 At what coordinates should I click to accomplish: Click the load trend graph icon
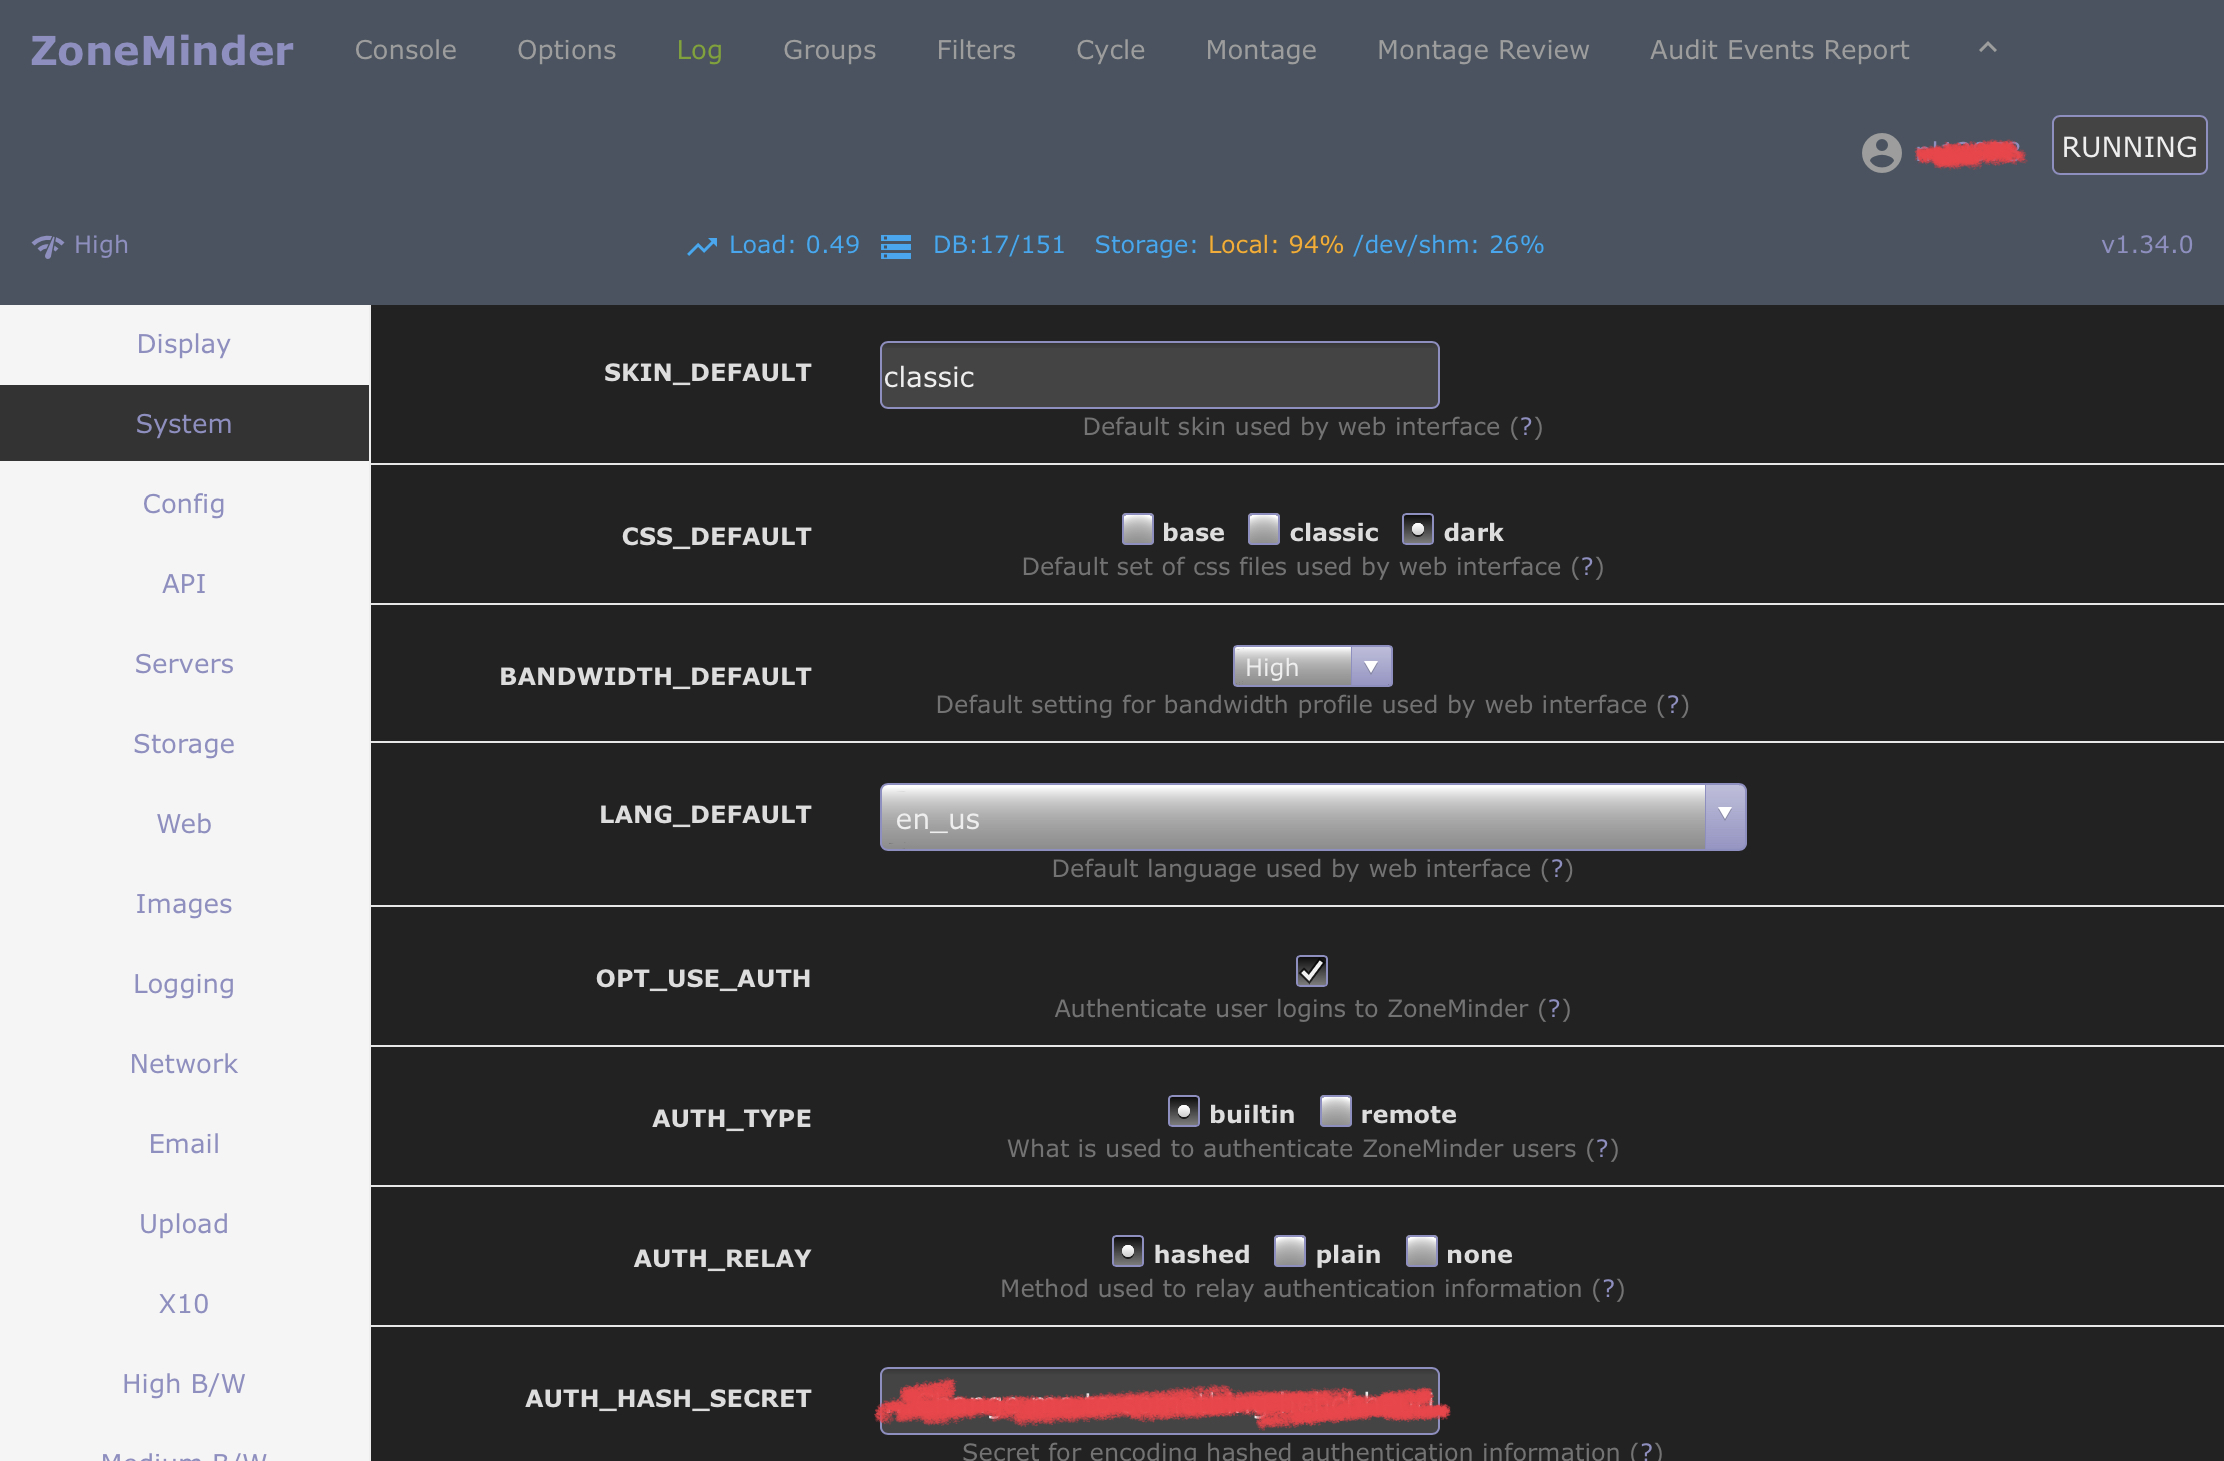(702, 245)
